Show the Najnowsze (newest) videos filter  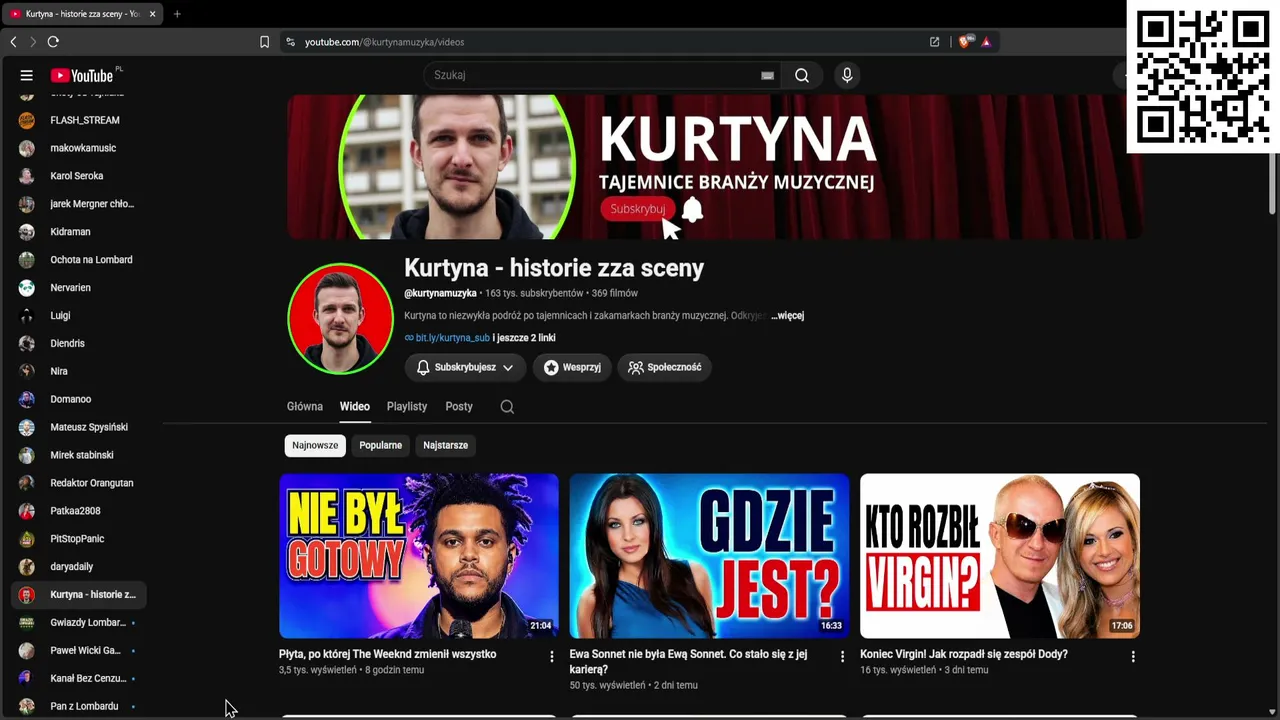coord(315,445)
